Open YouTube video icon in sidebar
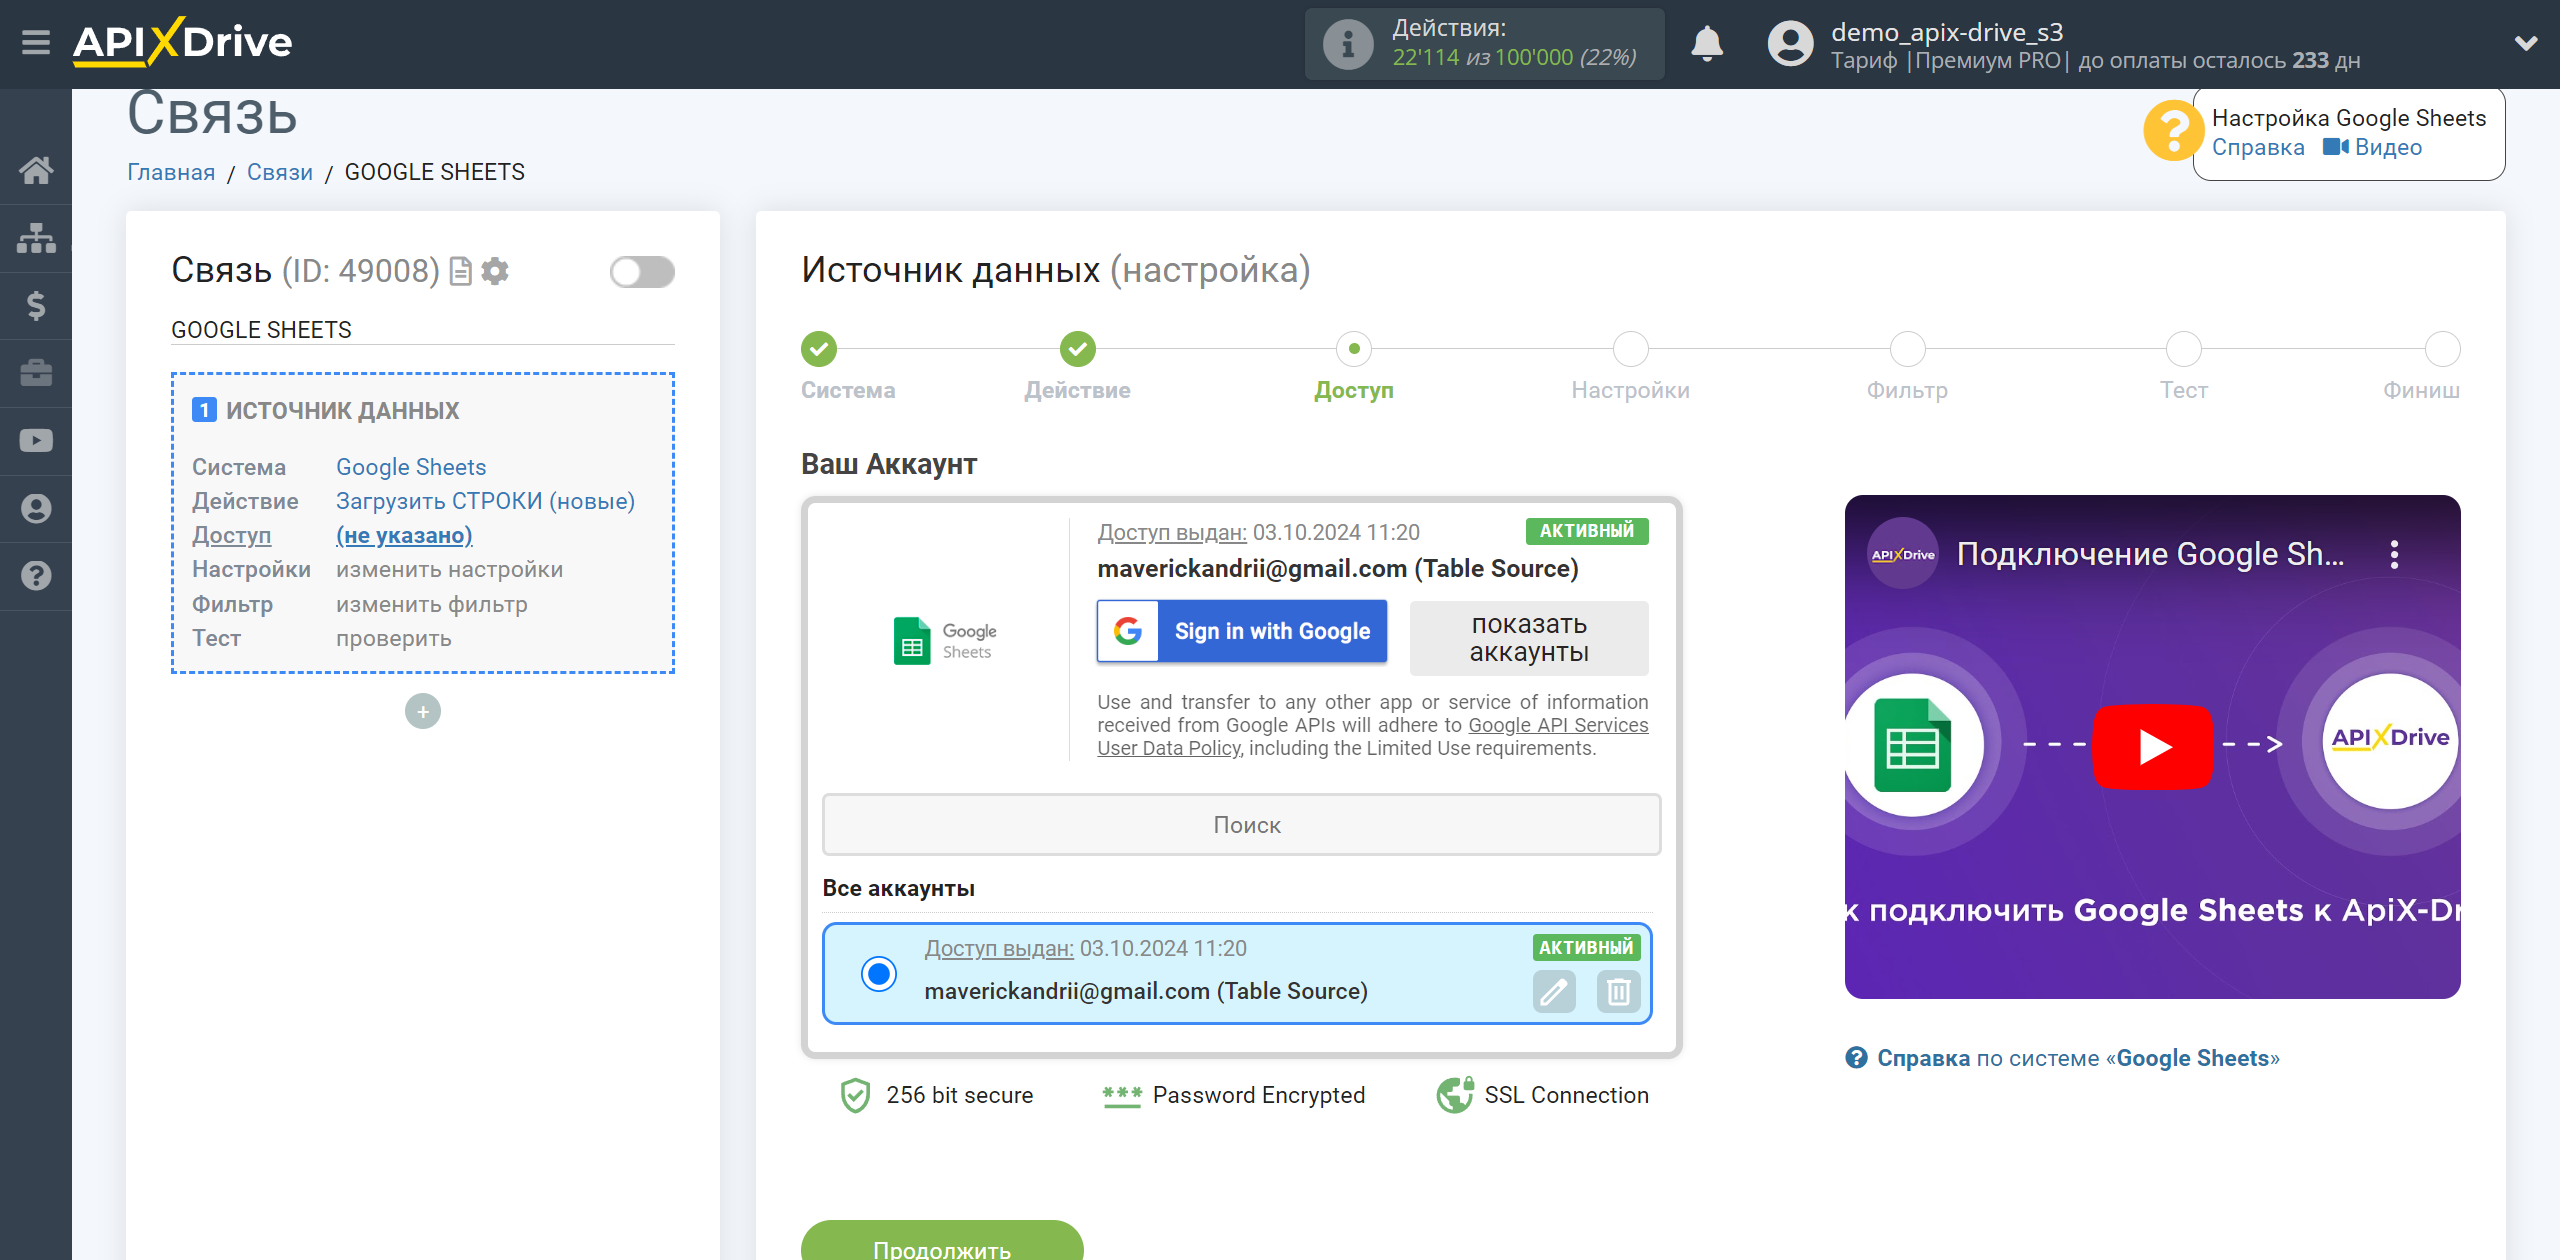Viewport: 2560px width, 1260px height. [x=36, y=441]
